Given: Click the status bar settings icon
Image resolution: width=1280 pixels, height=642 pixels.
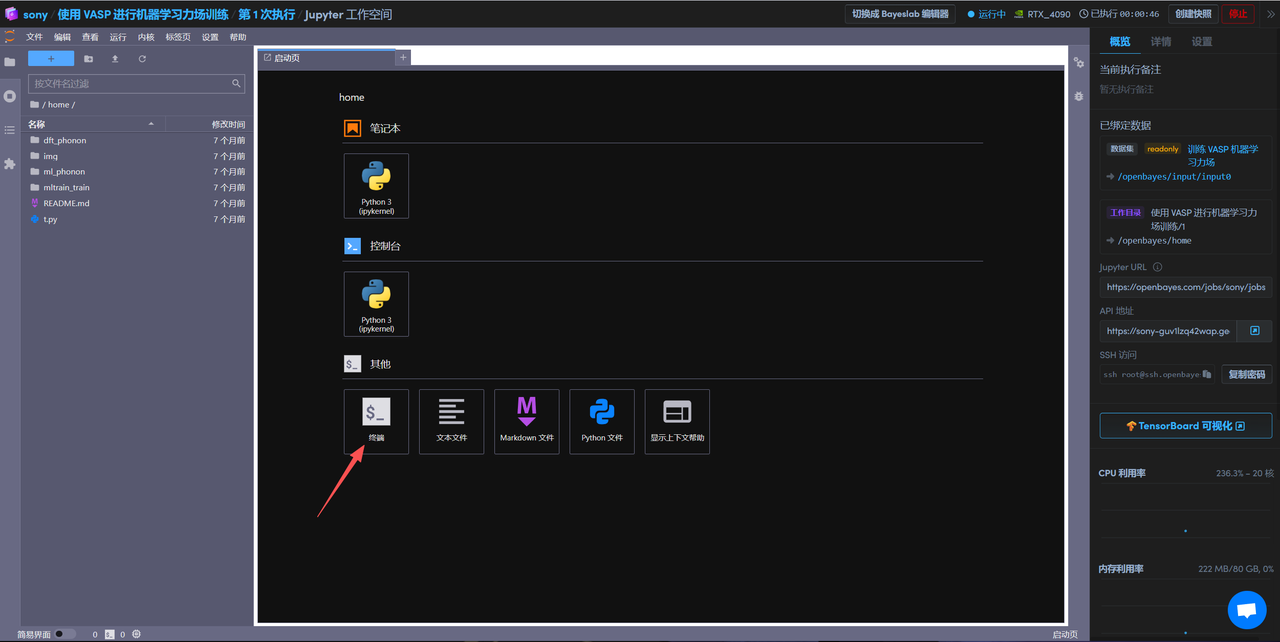Looking at the screenshot, I should click(136, 634).
